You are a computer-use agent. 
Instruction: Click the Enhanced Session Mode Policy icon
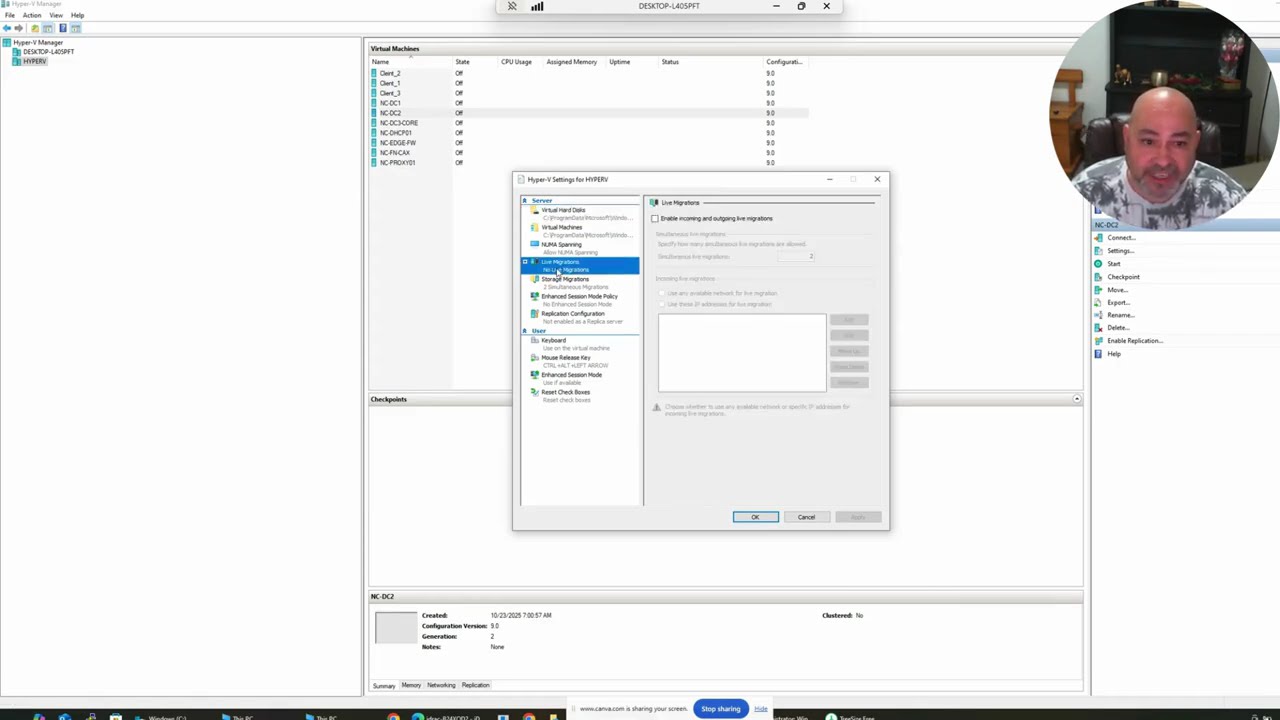click(x=535, y=296)
